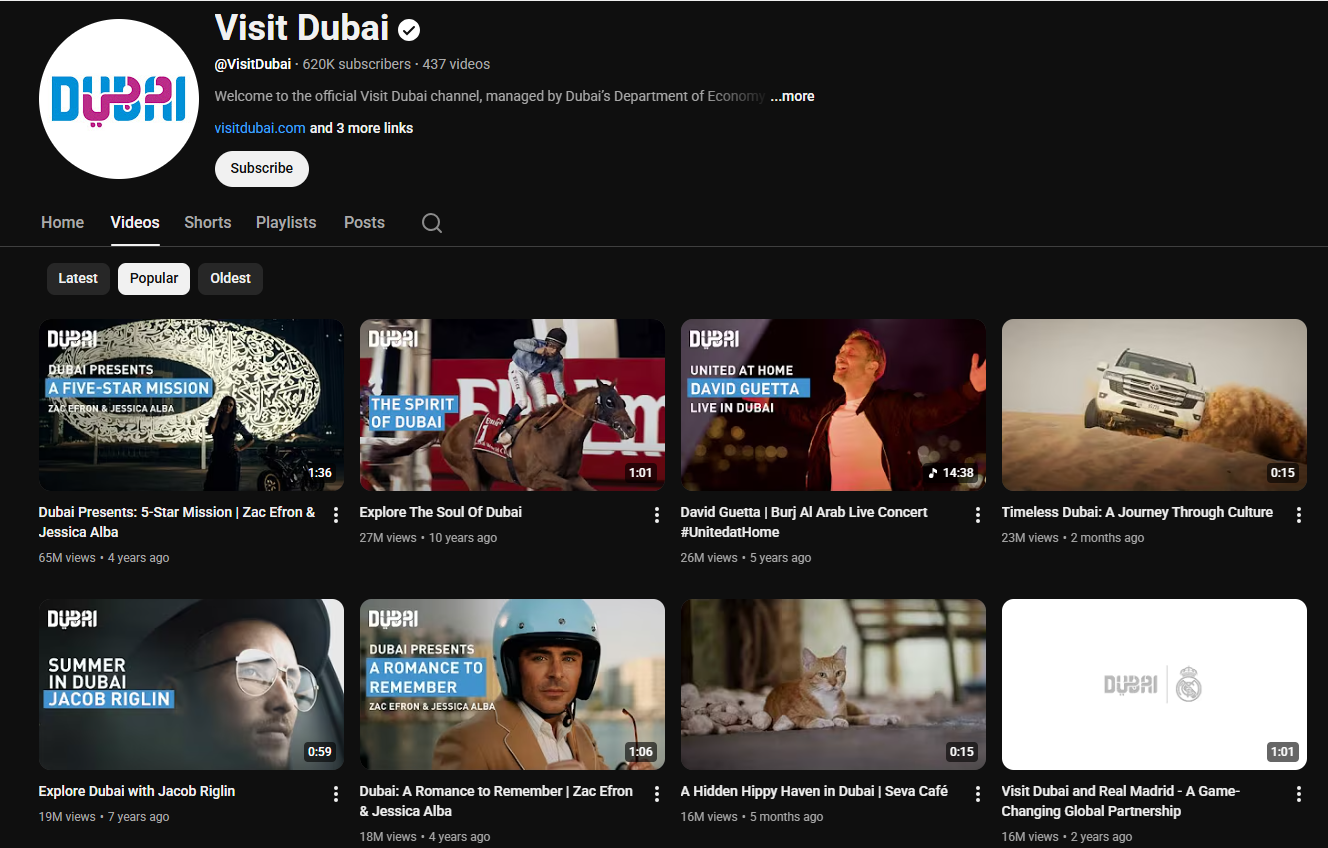Image resolution: width=1328 pixels, height=848 pixels.
Task: Open 'David Guetta | Burj Al Arab' title
Action: [x=804, y=522]
